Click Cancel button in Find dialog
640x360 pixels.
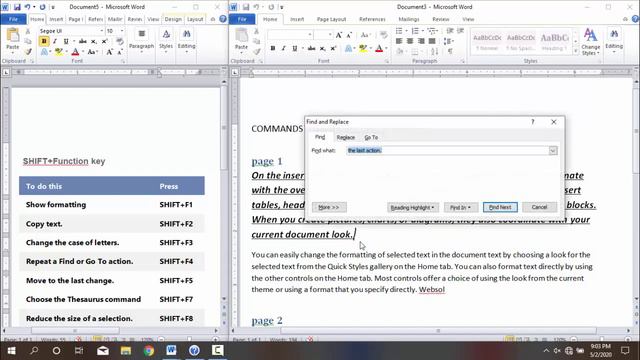click(x=539, y=207)
